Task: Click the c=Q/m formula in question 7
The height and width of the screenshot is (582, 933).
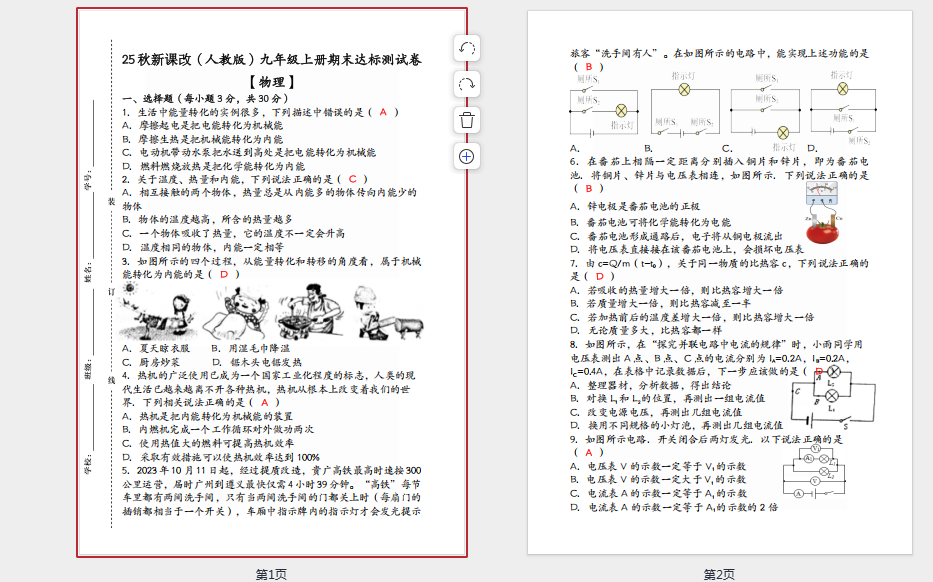Action: pos(626,264)
